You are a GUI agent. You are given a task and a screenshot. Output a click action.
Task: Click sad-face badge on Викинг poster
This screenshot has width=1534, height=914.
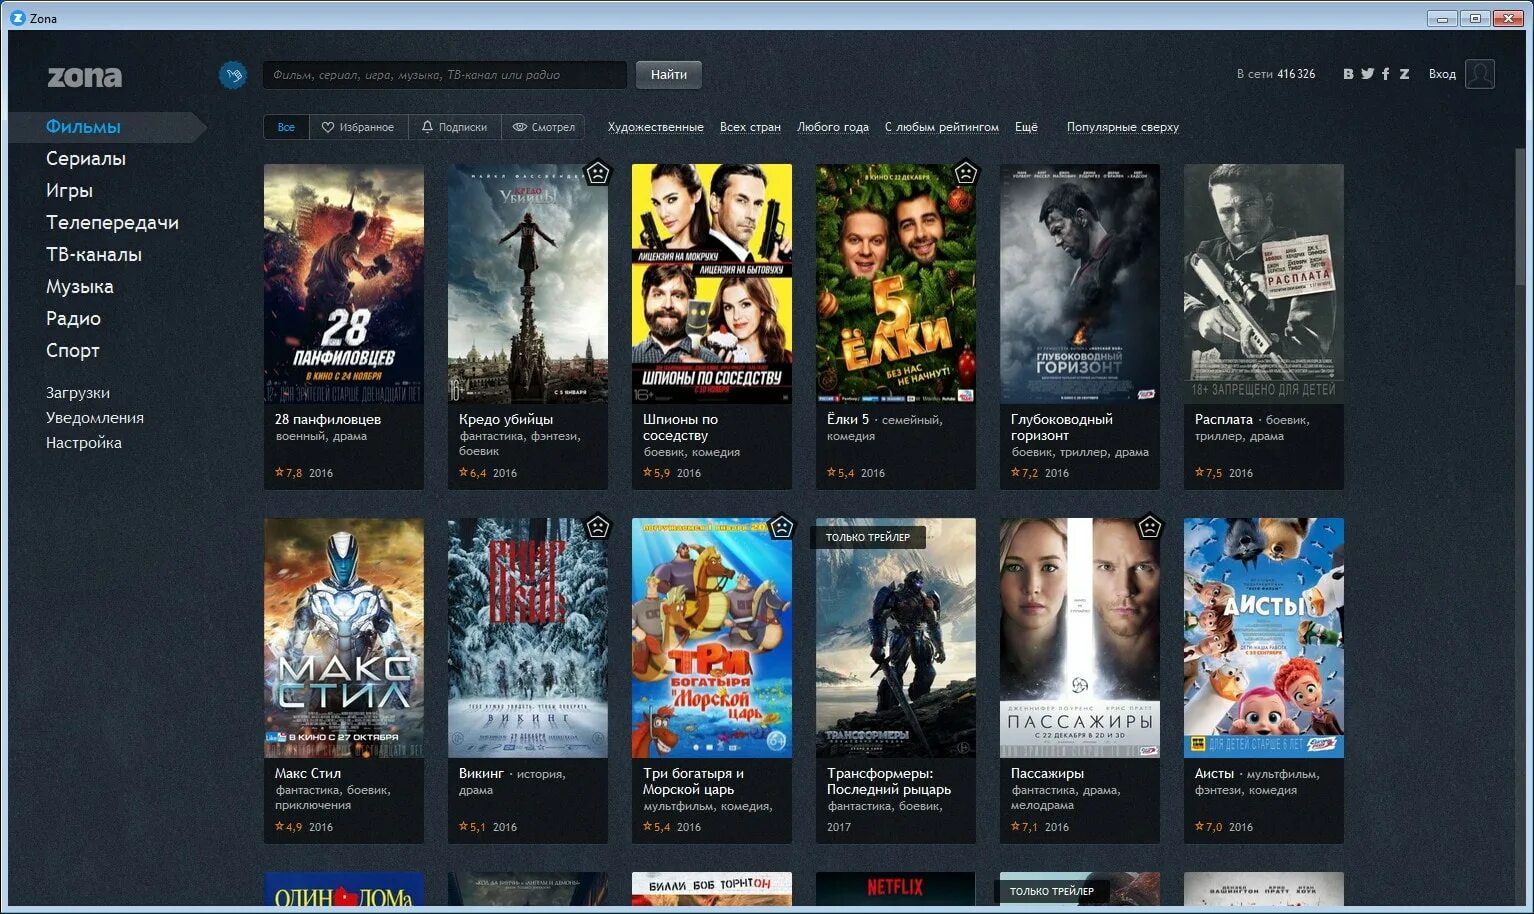(597, 527)
